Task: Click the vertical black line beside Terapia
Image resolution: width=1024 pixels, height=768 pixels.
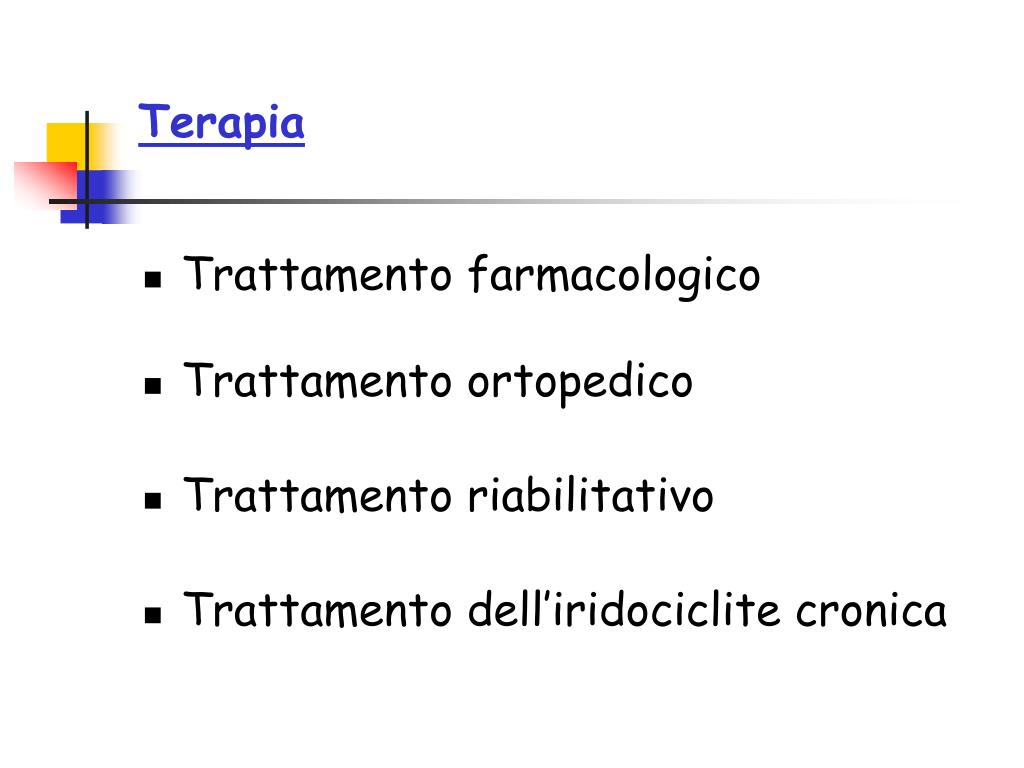Action: (x=87, y=170)
